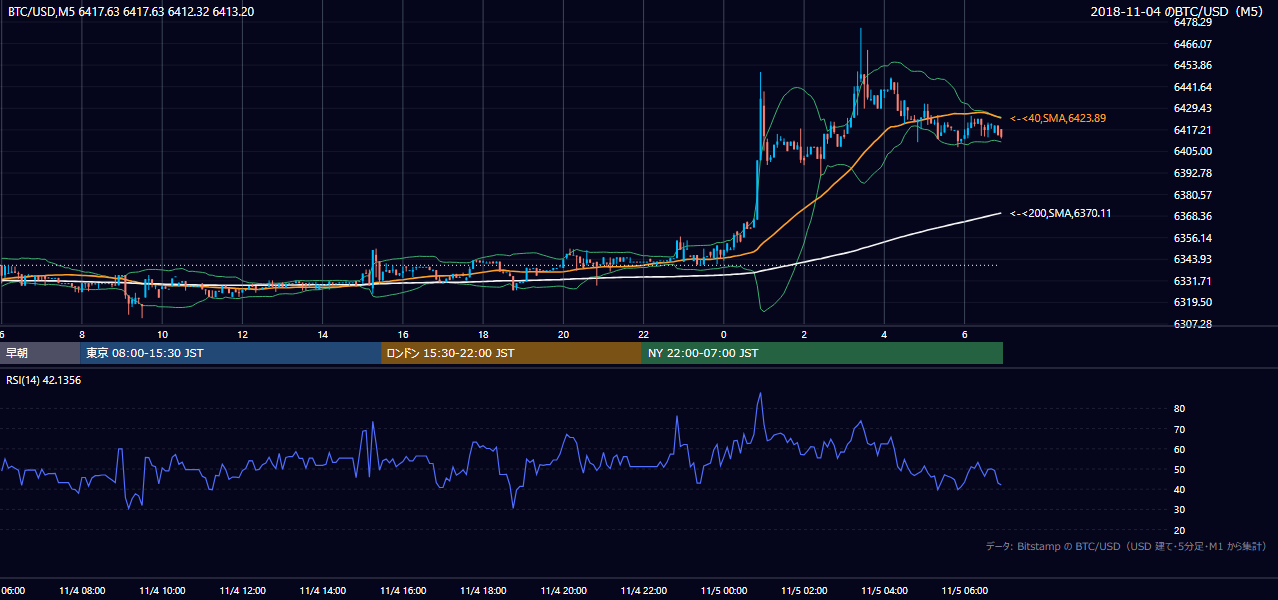Viewport: 1278px width, 600px height.
Task: Select the ロンドン 15:30-22:00 JST session bar
Action: click(511, 353)
